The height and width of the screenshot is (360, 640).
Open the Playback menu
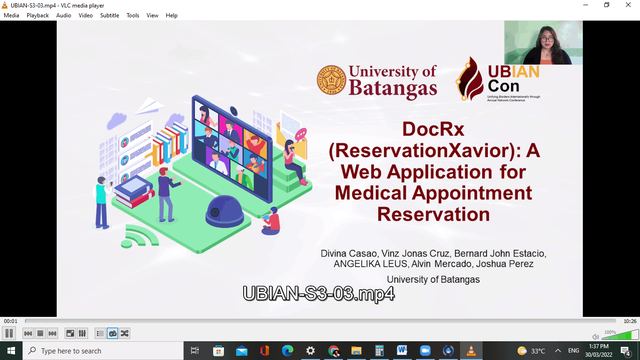tap(38, 16)
